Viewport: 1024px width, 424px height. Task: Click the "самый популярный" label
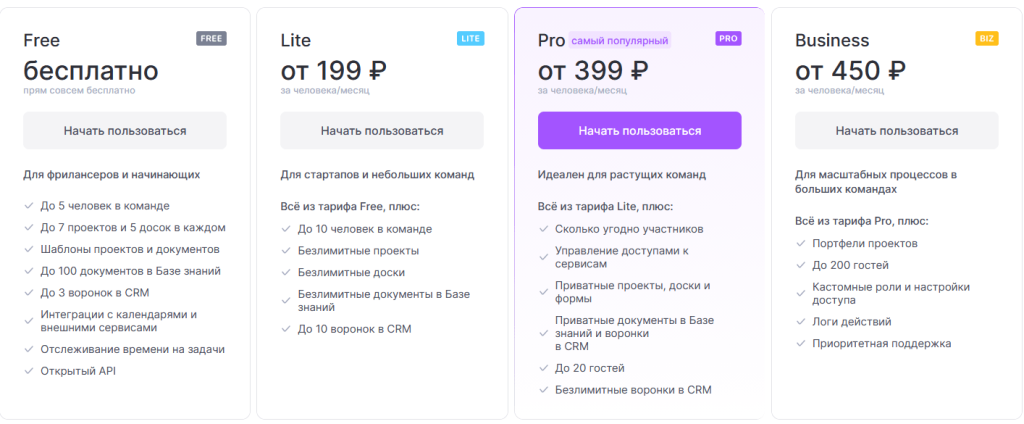[x=620, y=41]
